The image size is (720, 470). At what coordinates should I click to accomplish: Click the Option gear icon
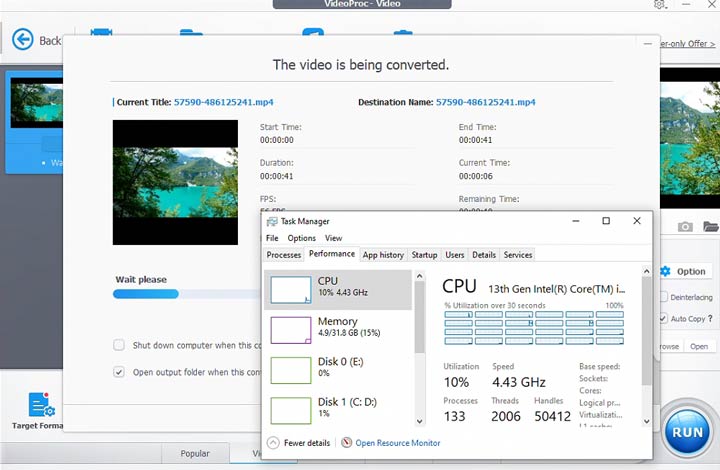coord(665,271)
